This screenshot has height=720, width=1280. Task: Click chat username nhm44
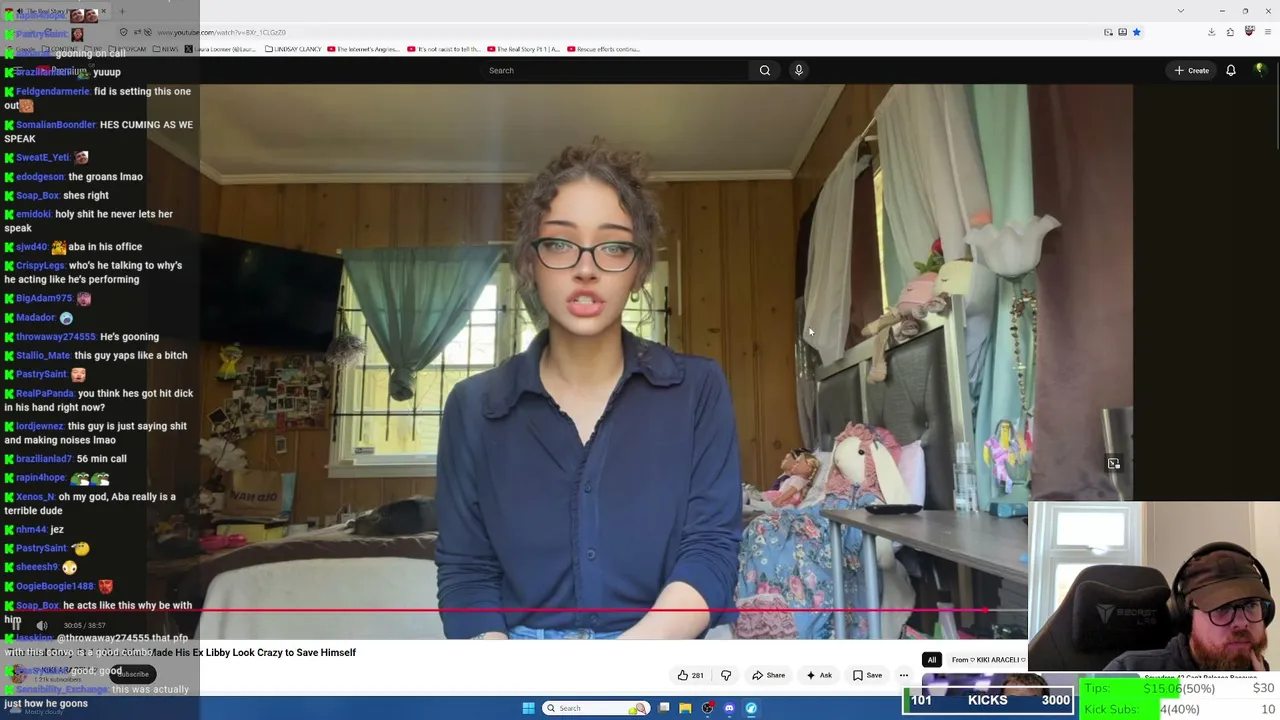point(31,529)
